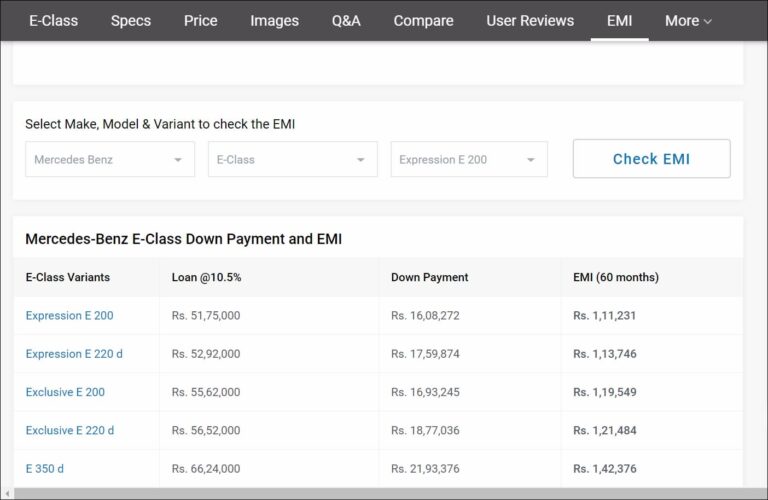Open the E-Class model dropdown
The height and width of the screenshot is (500, 768).
coord(292,160)
